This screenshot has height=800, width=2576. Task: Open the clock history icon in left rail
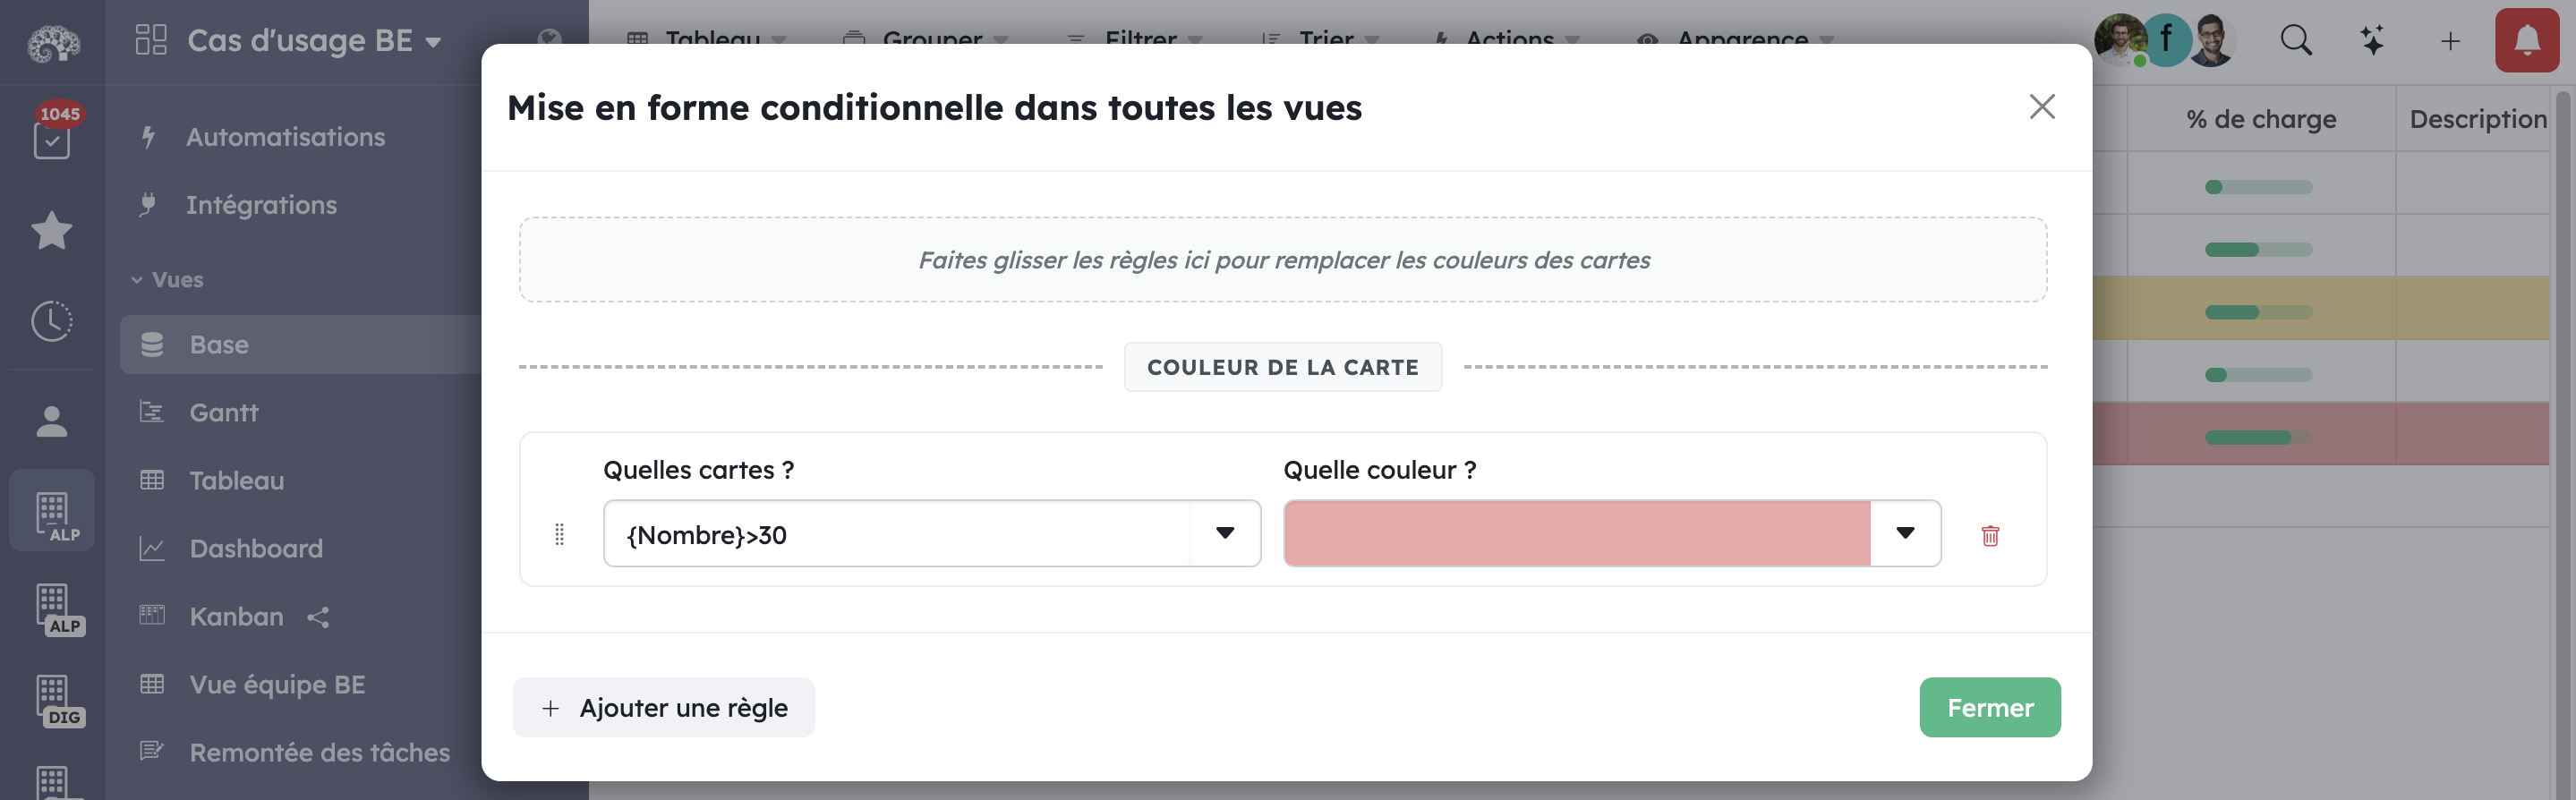[x=51, y=322]
